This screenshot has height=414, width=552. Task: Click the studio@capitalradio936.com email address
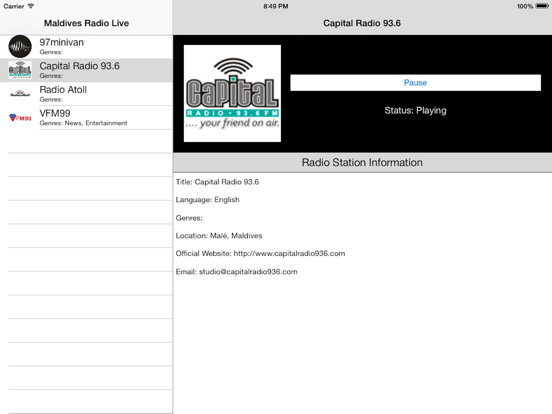[248, 271]
